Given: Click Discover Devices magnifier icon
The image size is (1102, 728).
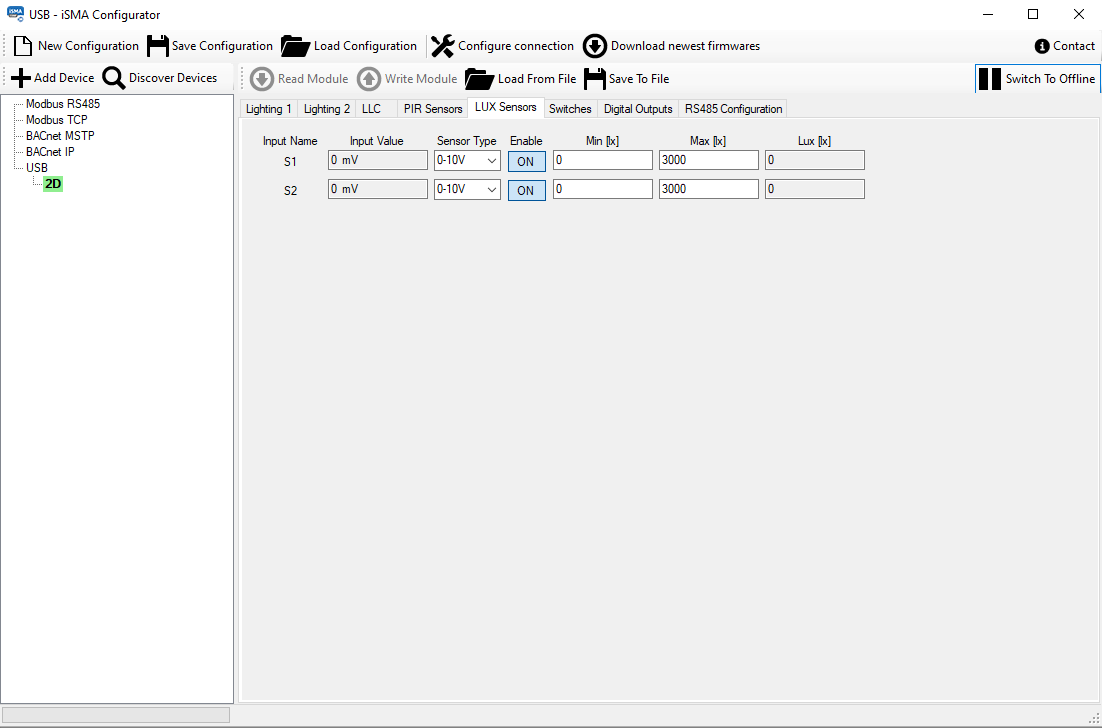Looking at the screenshot, I should pos(114,78).
